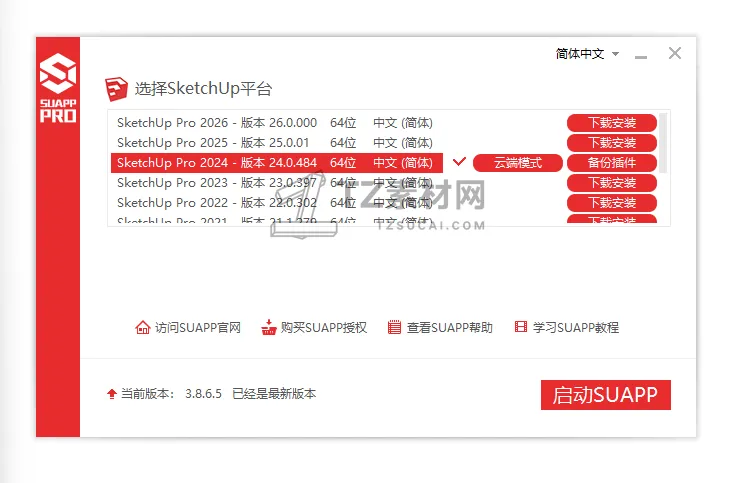Select SketchUp Pro 2023 version 23.0.397 row
The height and width of the screenshot is (483, 756).
coord(277,183)
